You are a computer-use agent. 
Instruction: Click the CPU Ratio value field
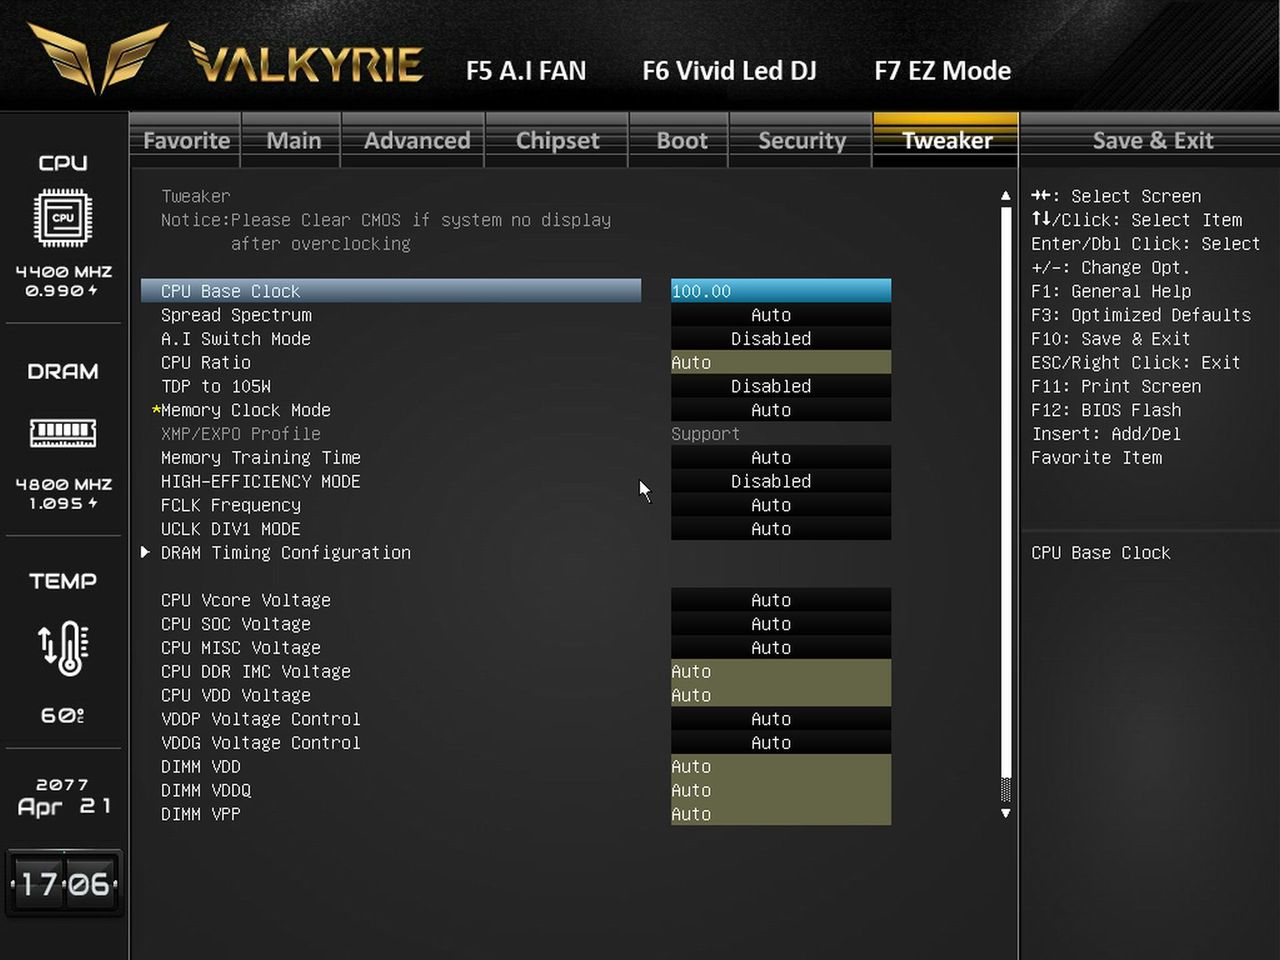pos(781,363)
